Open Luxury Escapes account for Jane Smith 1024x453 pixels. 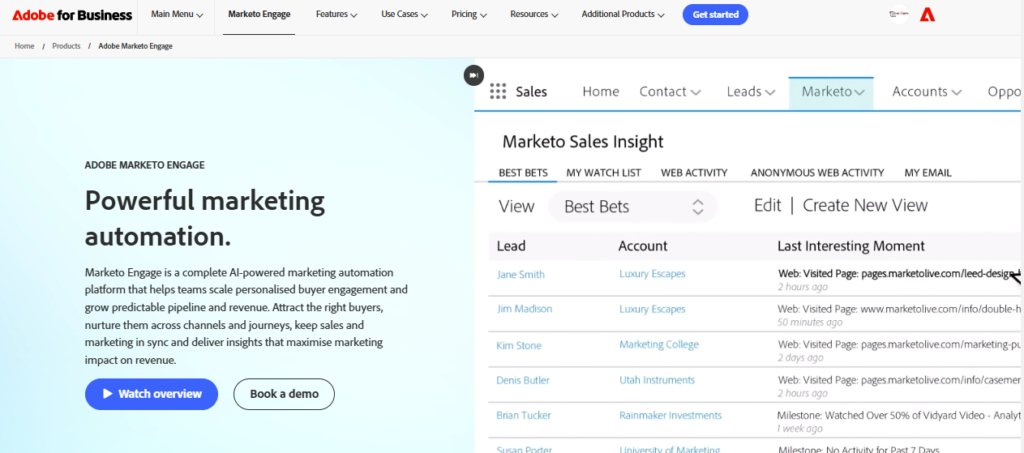652,273
